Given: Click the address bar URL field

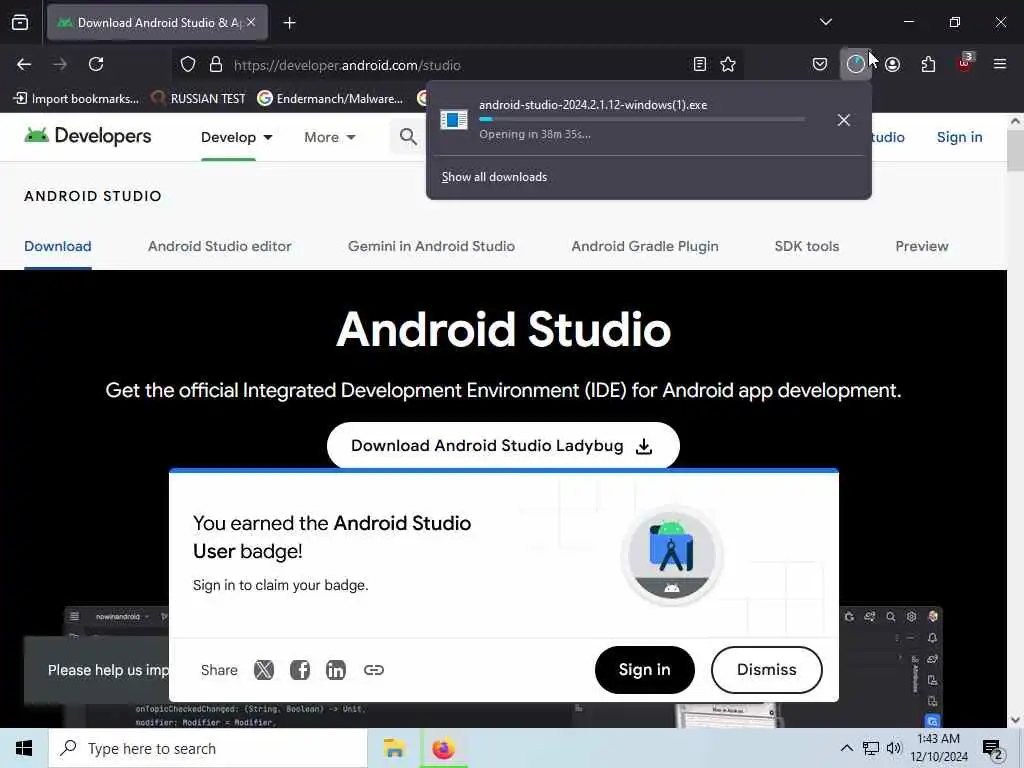Looking at the screenshot, I should pos(457,65).
